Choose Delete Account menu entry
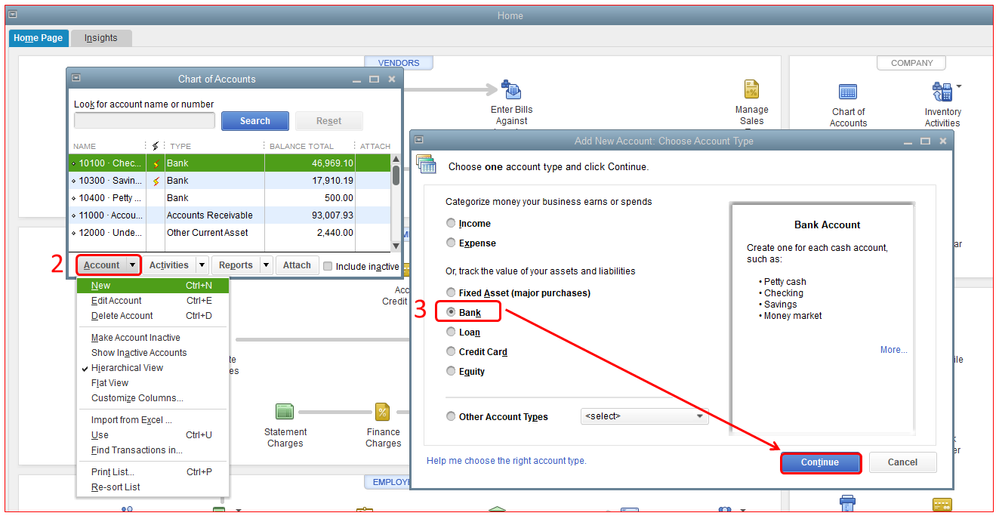 [x=152, y=316]
